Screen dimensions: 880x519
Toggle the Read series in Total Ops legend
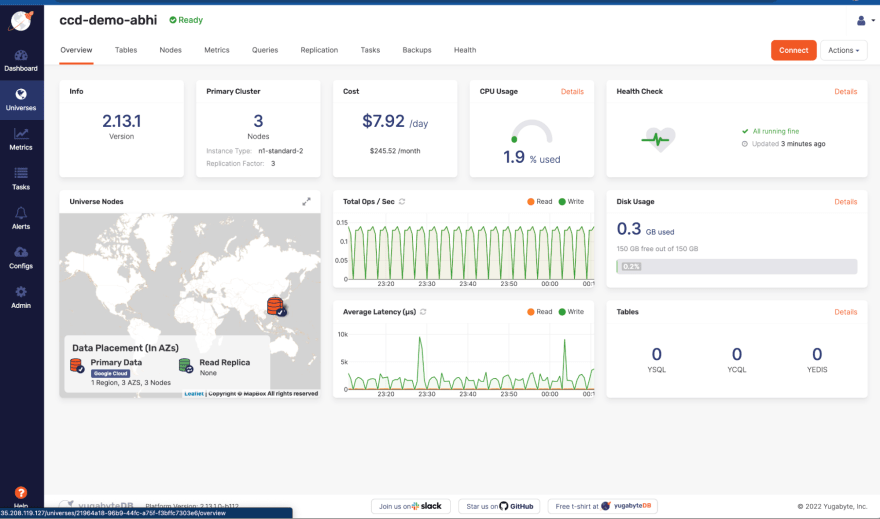[540, 201]
